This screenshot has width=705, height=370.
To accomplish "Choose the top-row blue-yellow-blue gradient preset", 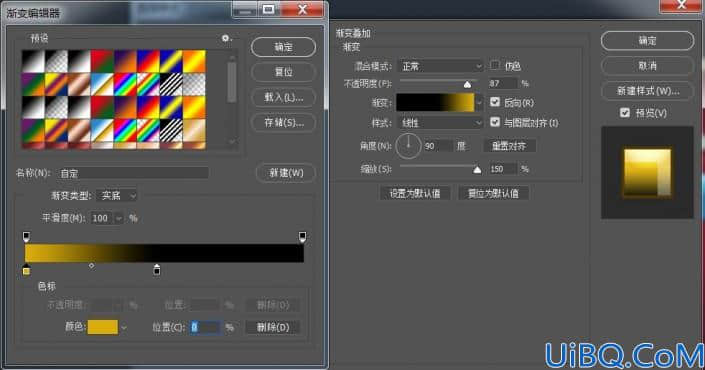I will click(171, 61).
